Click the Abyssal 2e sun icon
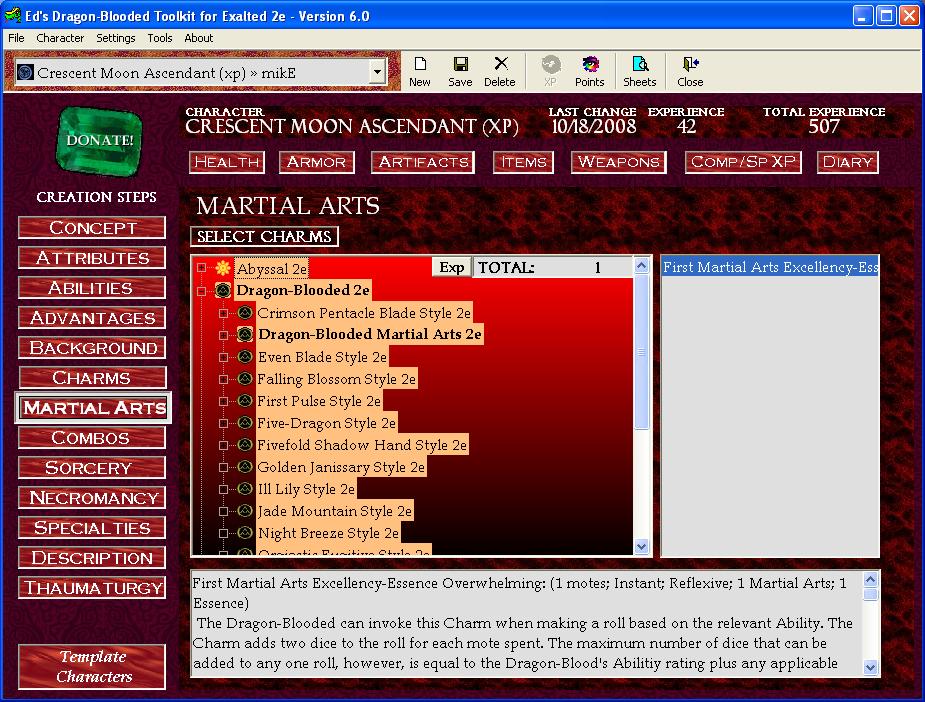Image resolution: width=925 pixels, height=702 pixels. pyautogui.click(x=222, y=268)
